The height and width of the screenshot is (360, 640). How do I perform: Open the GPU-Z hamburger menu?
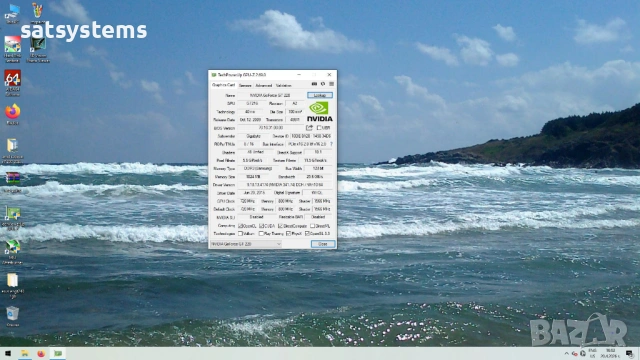coord(331,84)
